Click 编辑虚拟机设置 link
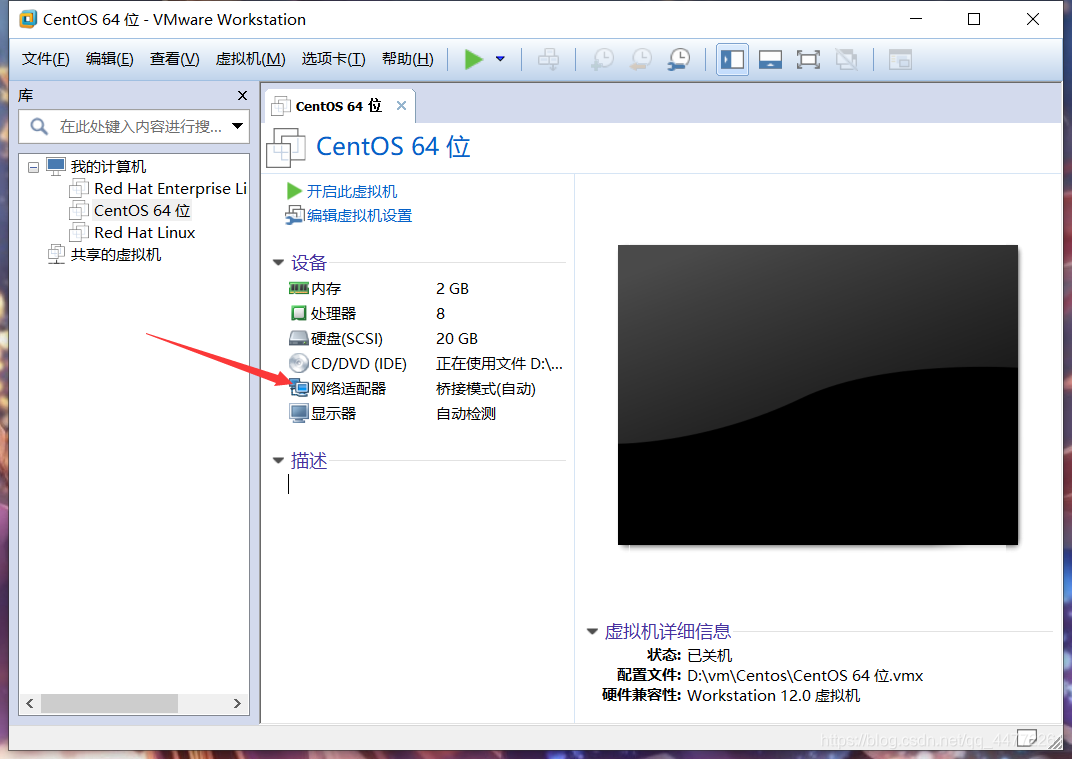 click(x=359, y=216)
